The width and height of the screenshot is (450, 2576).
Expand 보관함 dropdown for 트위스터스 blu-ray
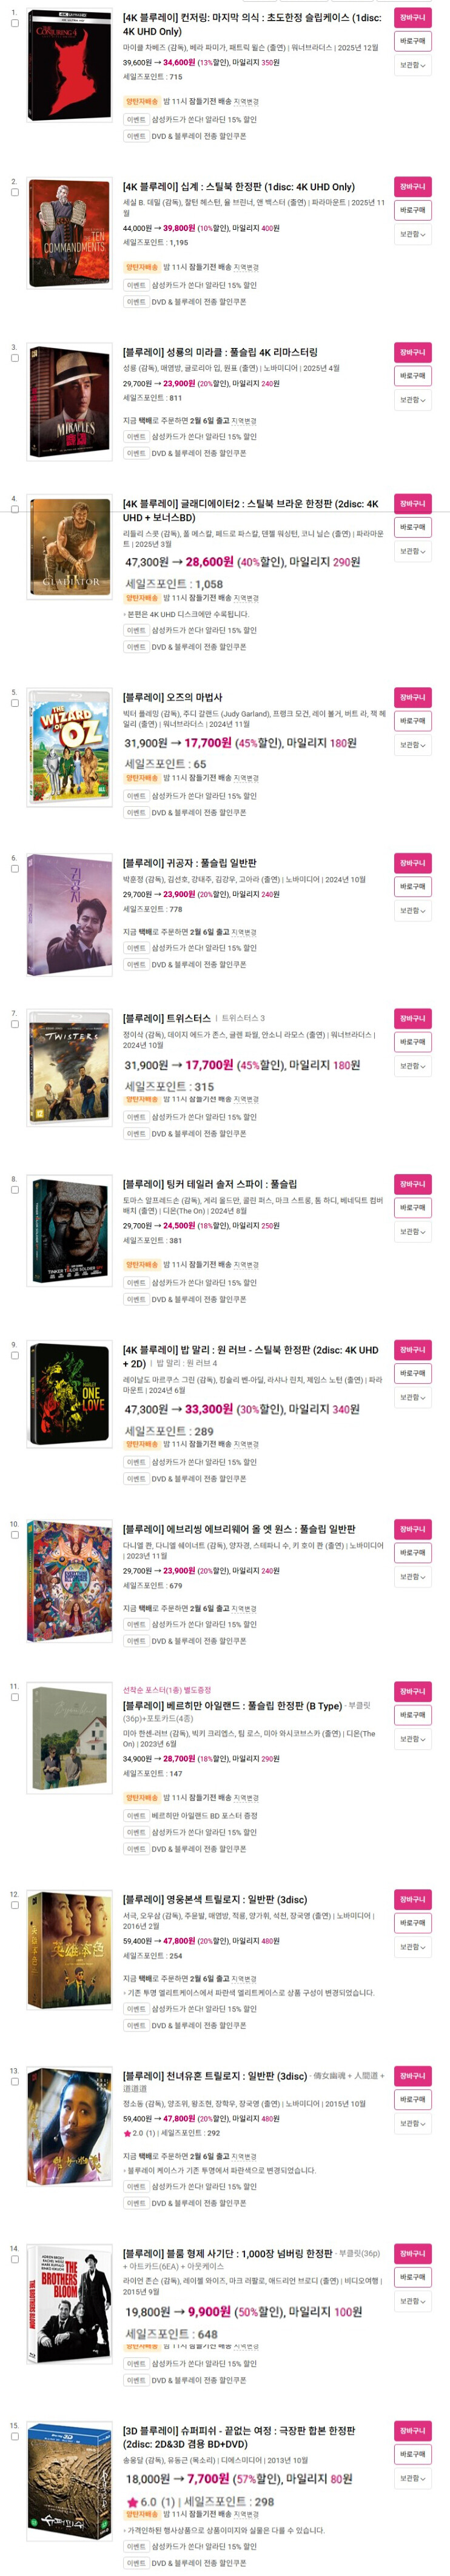point(412,1066)
